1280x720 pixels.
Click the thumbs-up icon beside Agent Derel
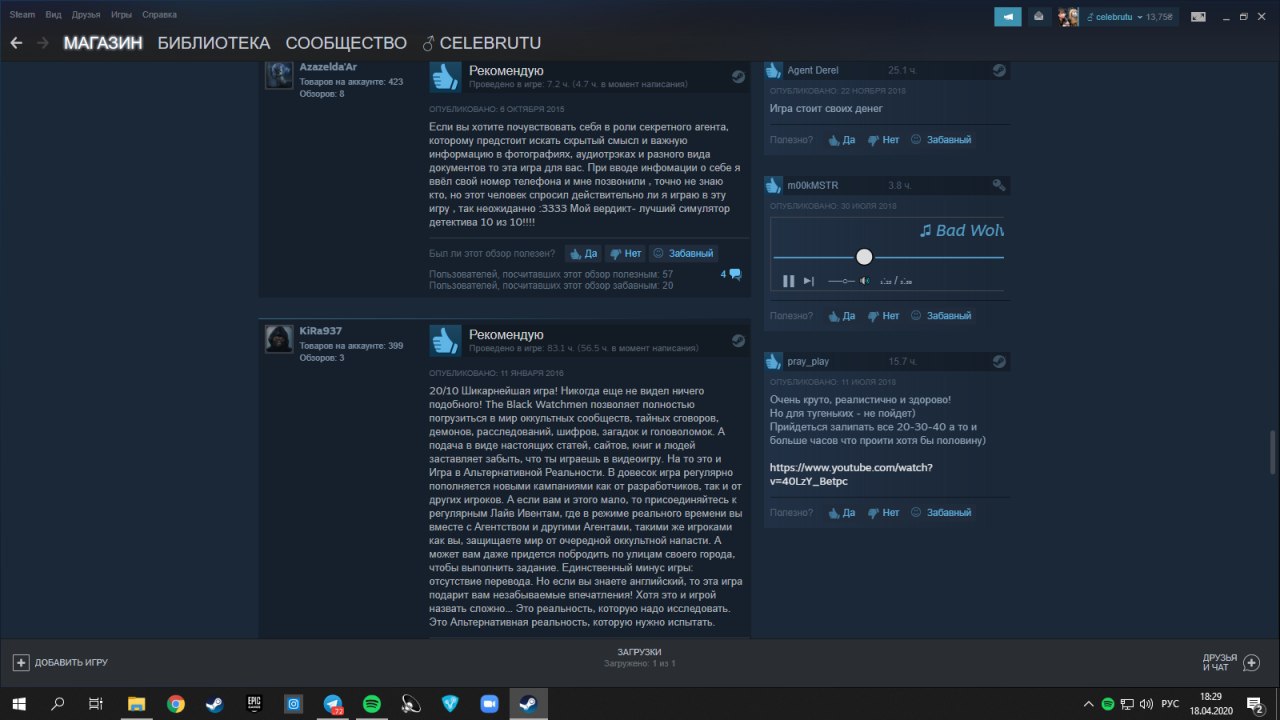pos(773,70)
